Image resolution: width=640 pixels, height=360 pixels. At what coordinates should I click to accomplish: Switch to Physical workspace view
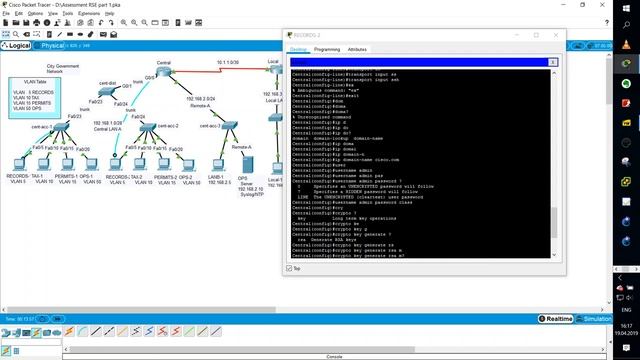49,45
